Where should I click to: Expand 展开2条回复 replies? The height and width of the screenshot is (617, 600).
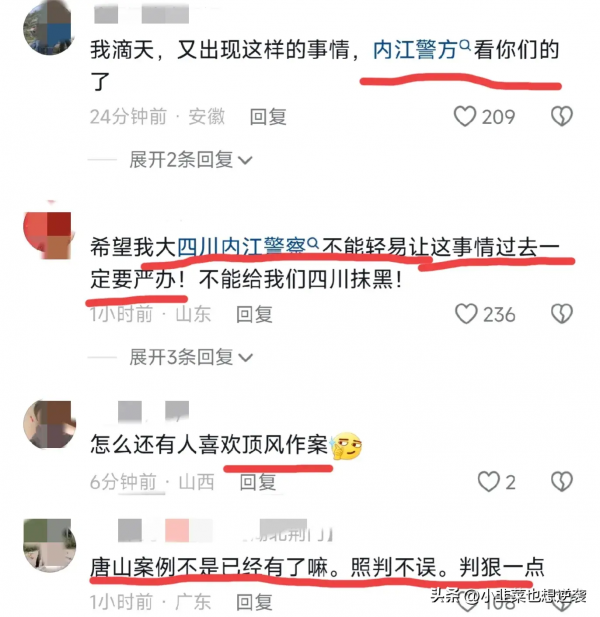[190, 160]
